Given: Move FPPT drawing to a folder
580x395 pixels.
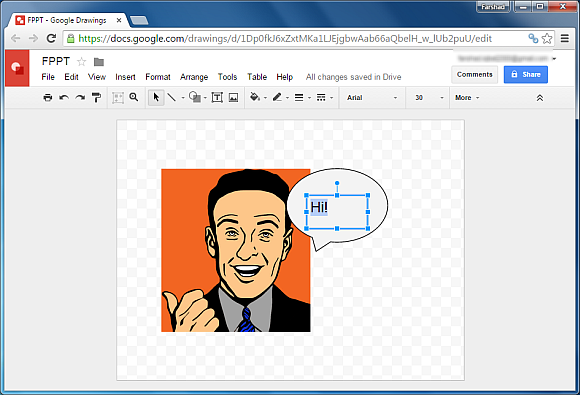Looking at the screenshot, I should (99, 62).
